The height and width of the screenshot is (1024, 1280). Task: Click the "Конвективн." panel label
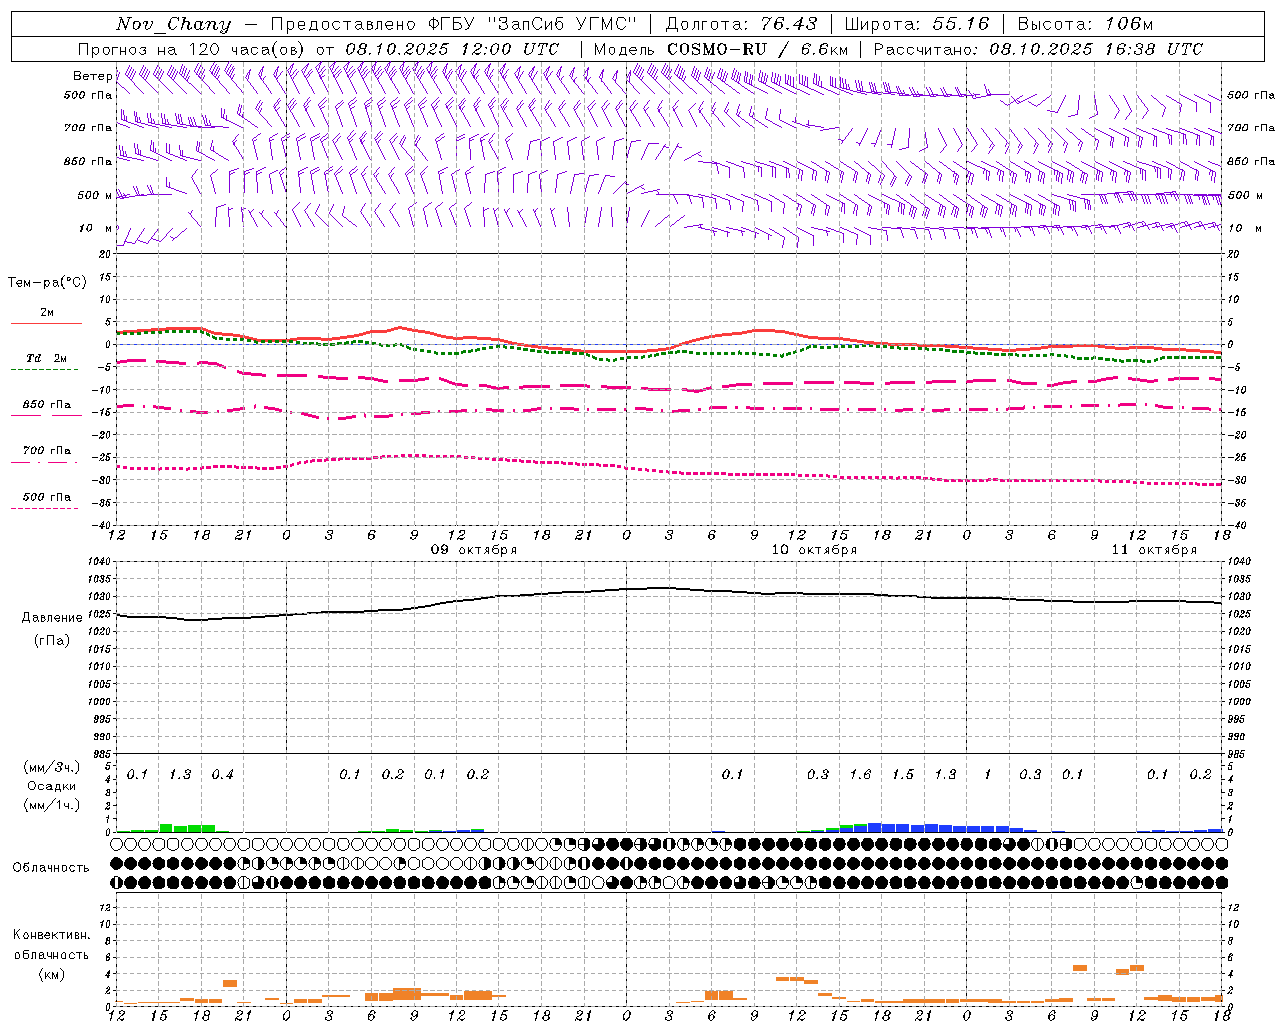pos(51,935)
